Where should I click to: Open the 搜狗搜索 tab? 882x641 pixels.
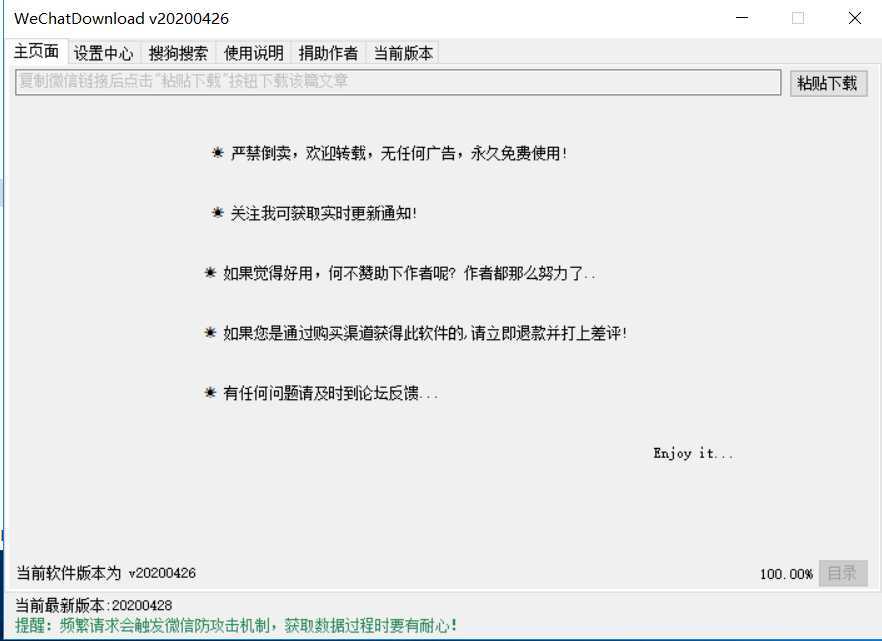coord(178,53)
